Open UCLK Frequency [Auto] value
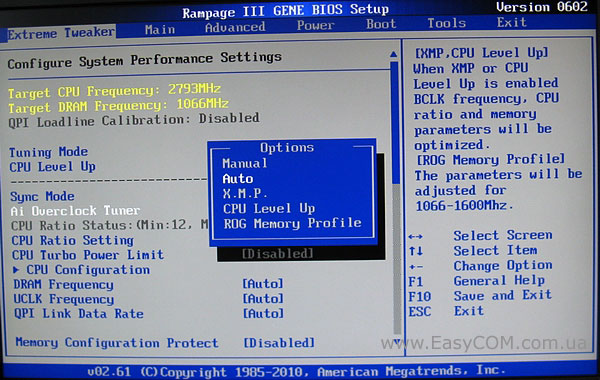The image size is (600, 380). coord(263,298)
